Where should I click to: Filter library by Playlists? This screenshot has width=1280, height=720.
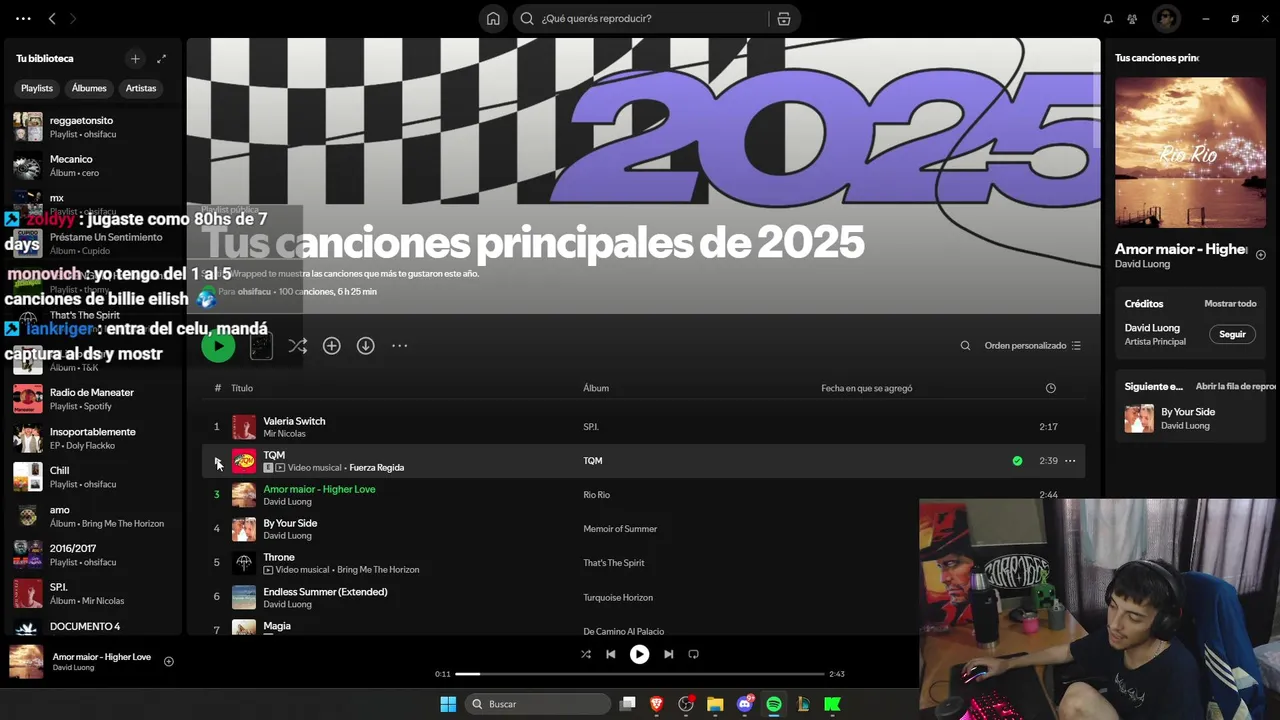[x=37, y=88]
